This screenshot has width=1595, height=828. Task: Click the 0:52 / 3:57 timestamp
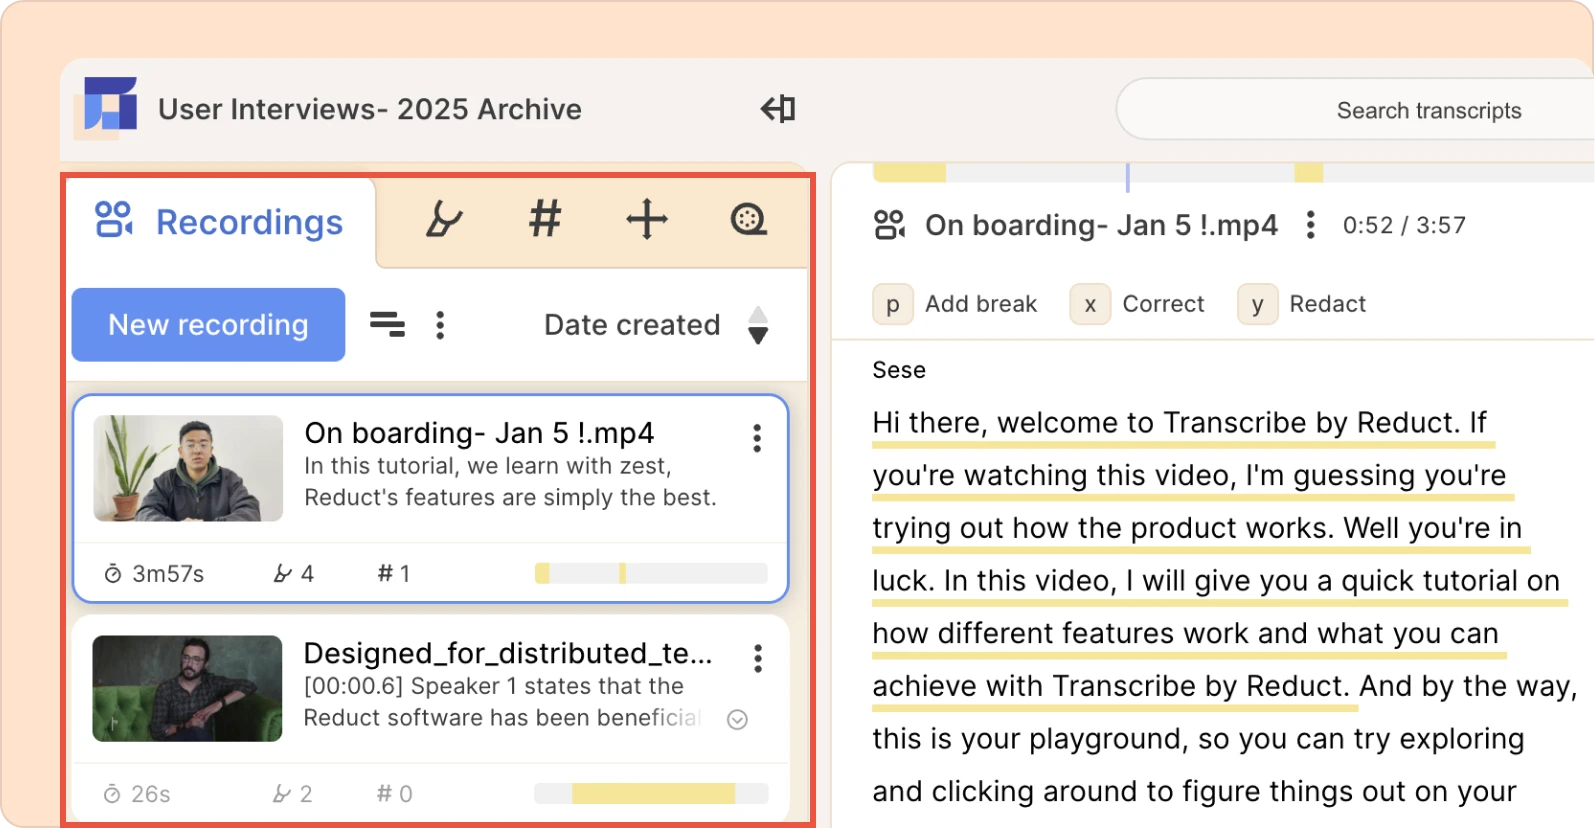1404,225
